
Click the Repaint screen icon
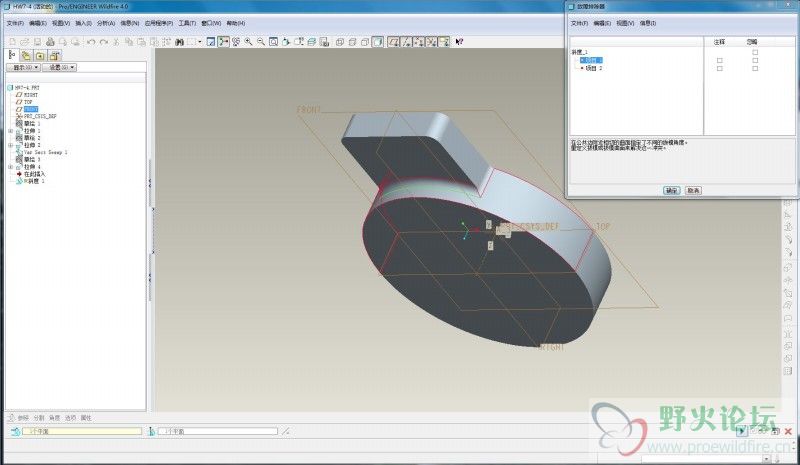click(211, 42)
